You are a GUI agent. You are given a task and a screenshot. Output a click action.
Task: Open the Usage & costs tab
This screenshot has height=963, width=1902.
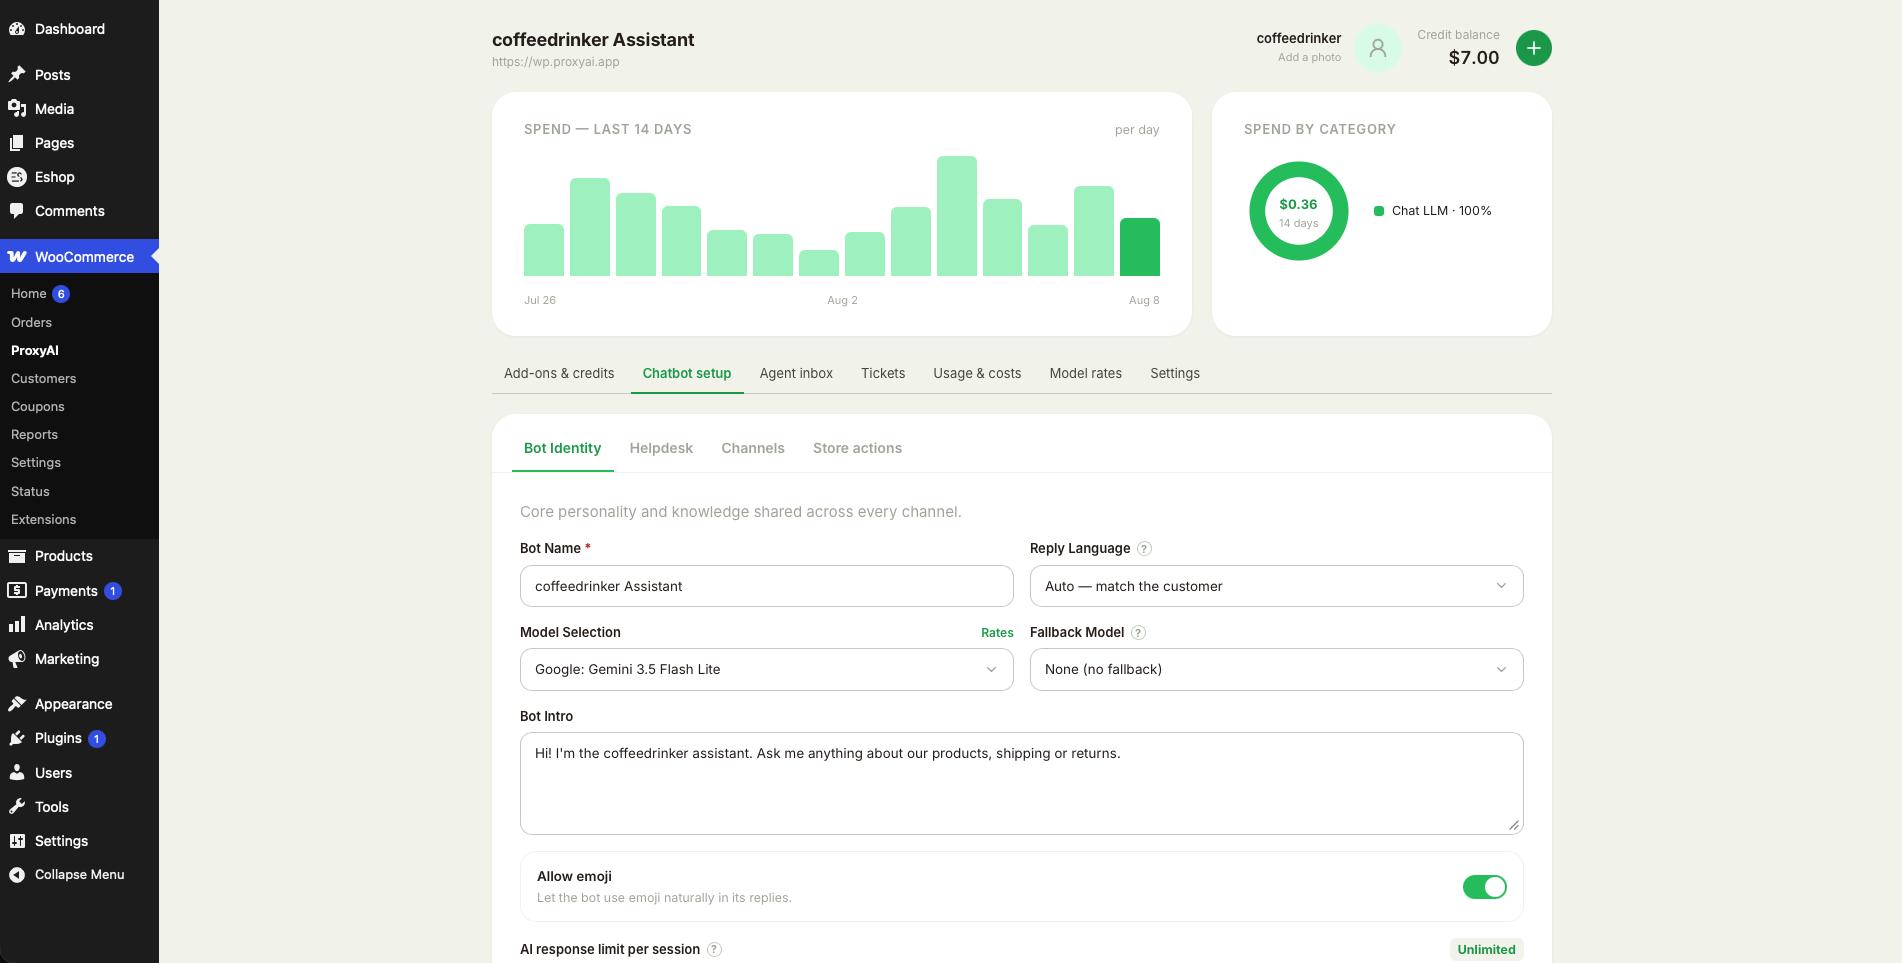977,373
